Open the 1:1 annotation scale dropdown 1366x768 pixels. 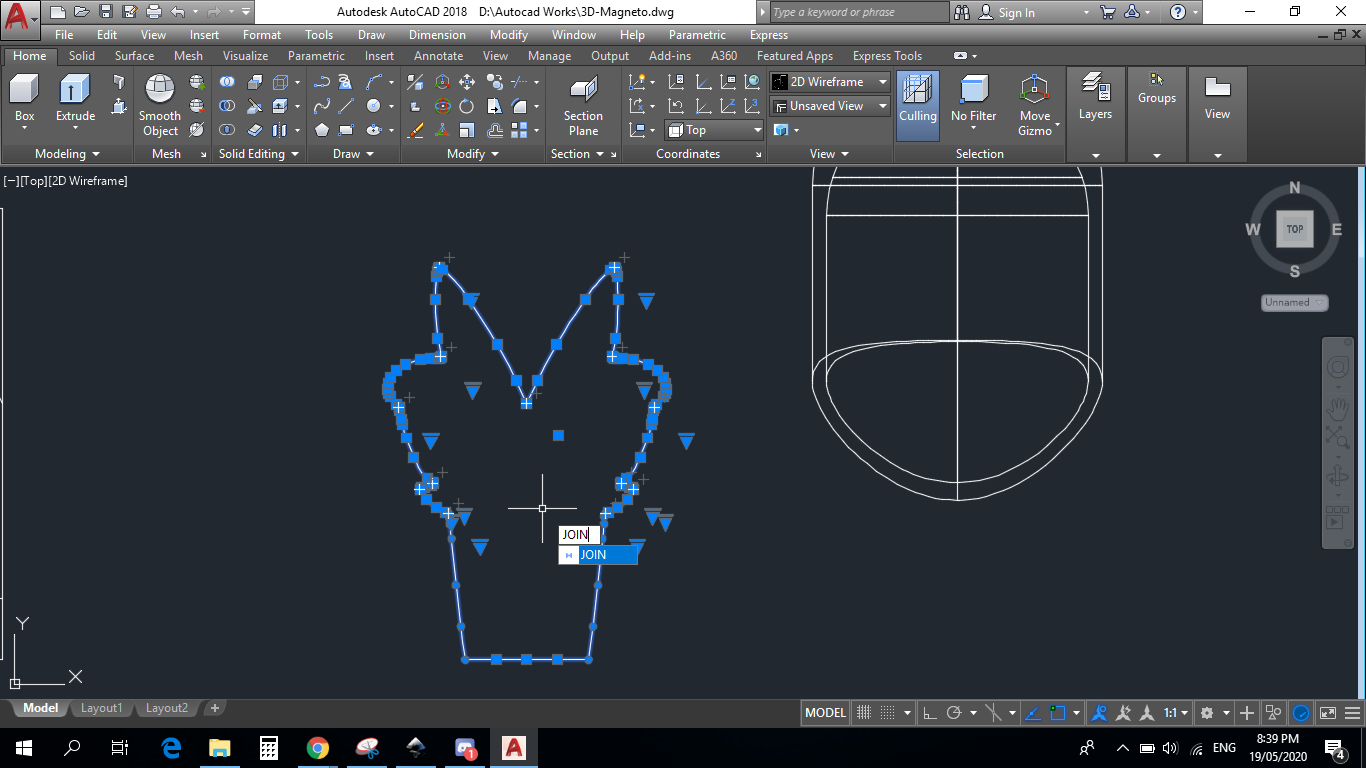1176,713
